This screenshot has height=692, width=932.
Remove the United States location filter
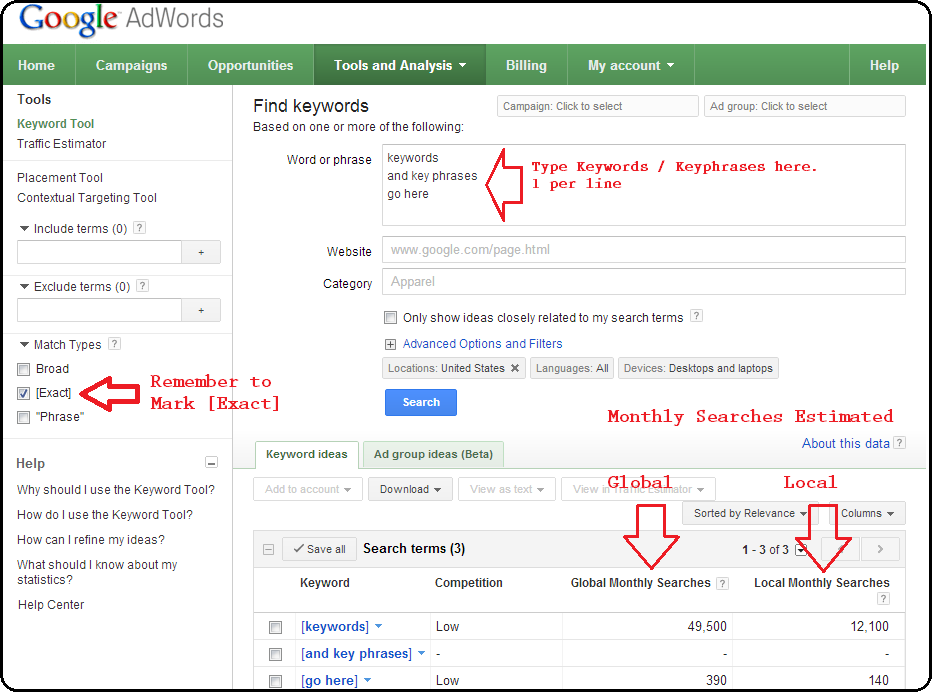coord(515,368)
